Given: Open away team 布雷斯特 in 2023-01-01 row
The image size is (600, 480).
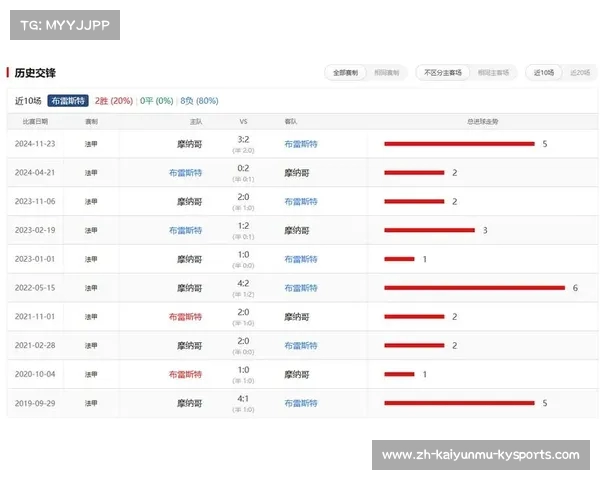Looking at the screenshot, I should click(301, 260).
